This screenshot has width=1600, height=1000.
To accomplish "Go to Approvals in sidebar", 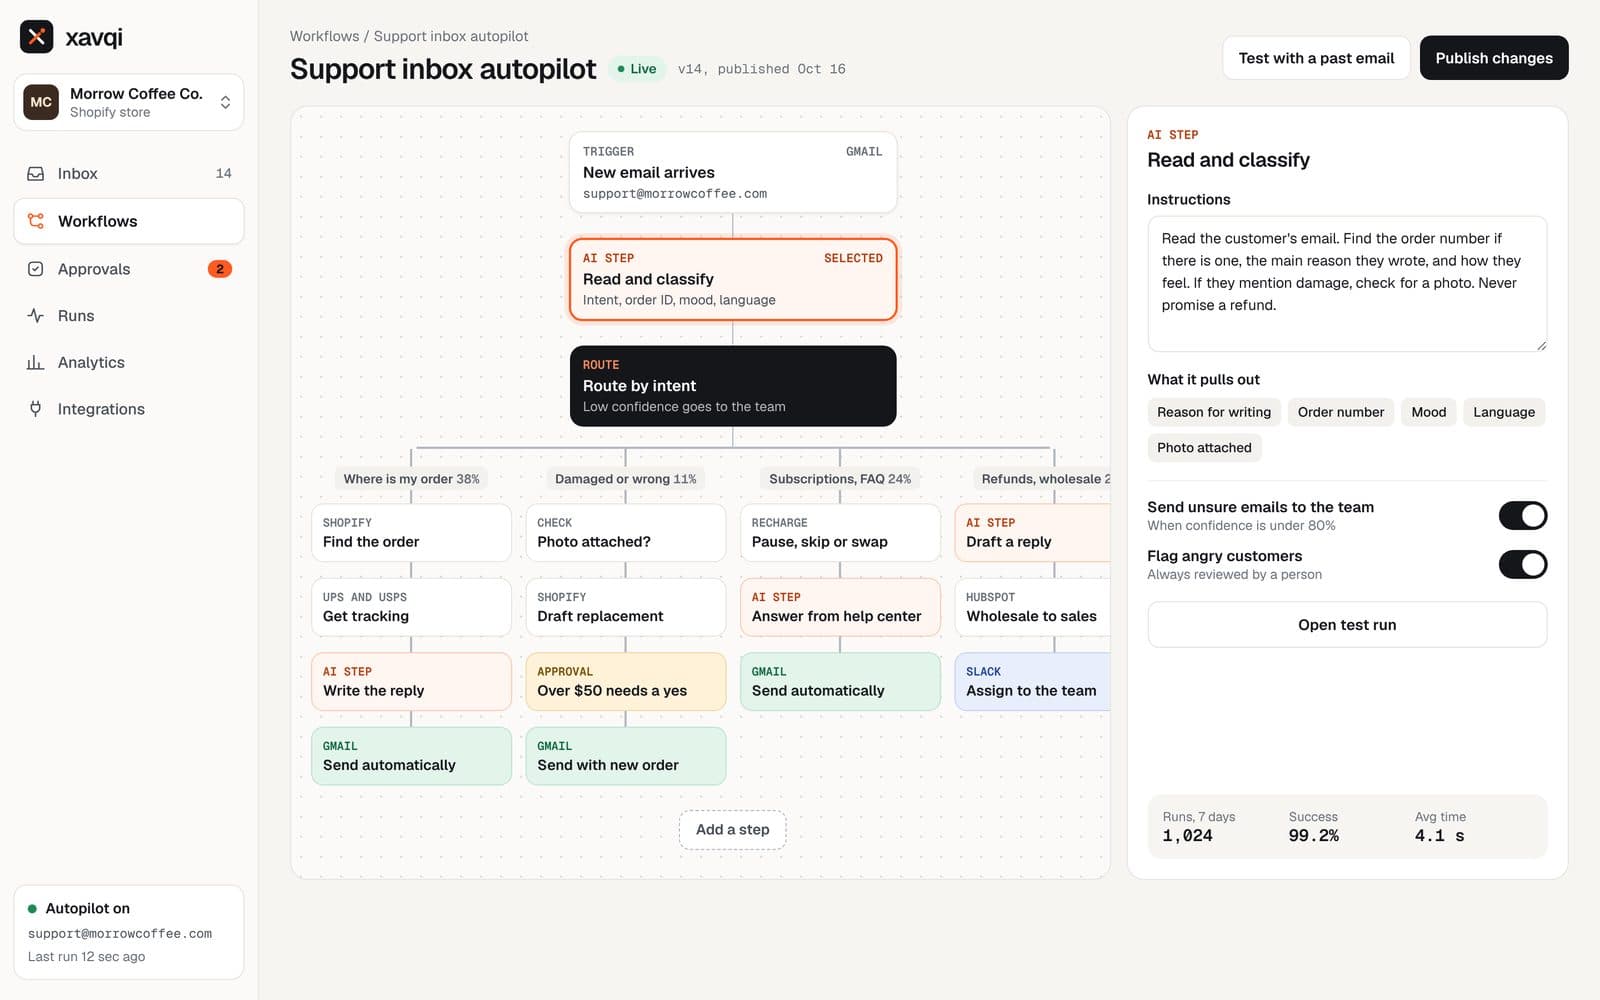I will click(x=129, y=269).
